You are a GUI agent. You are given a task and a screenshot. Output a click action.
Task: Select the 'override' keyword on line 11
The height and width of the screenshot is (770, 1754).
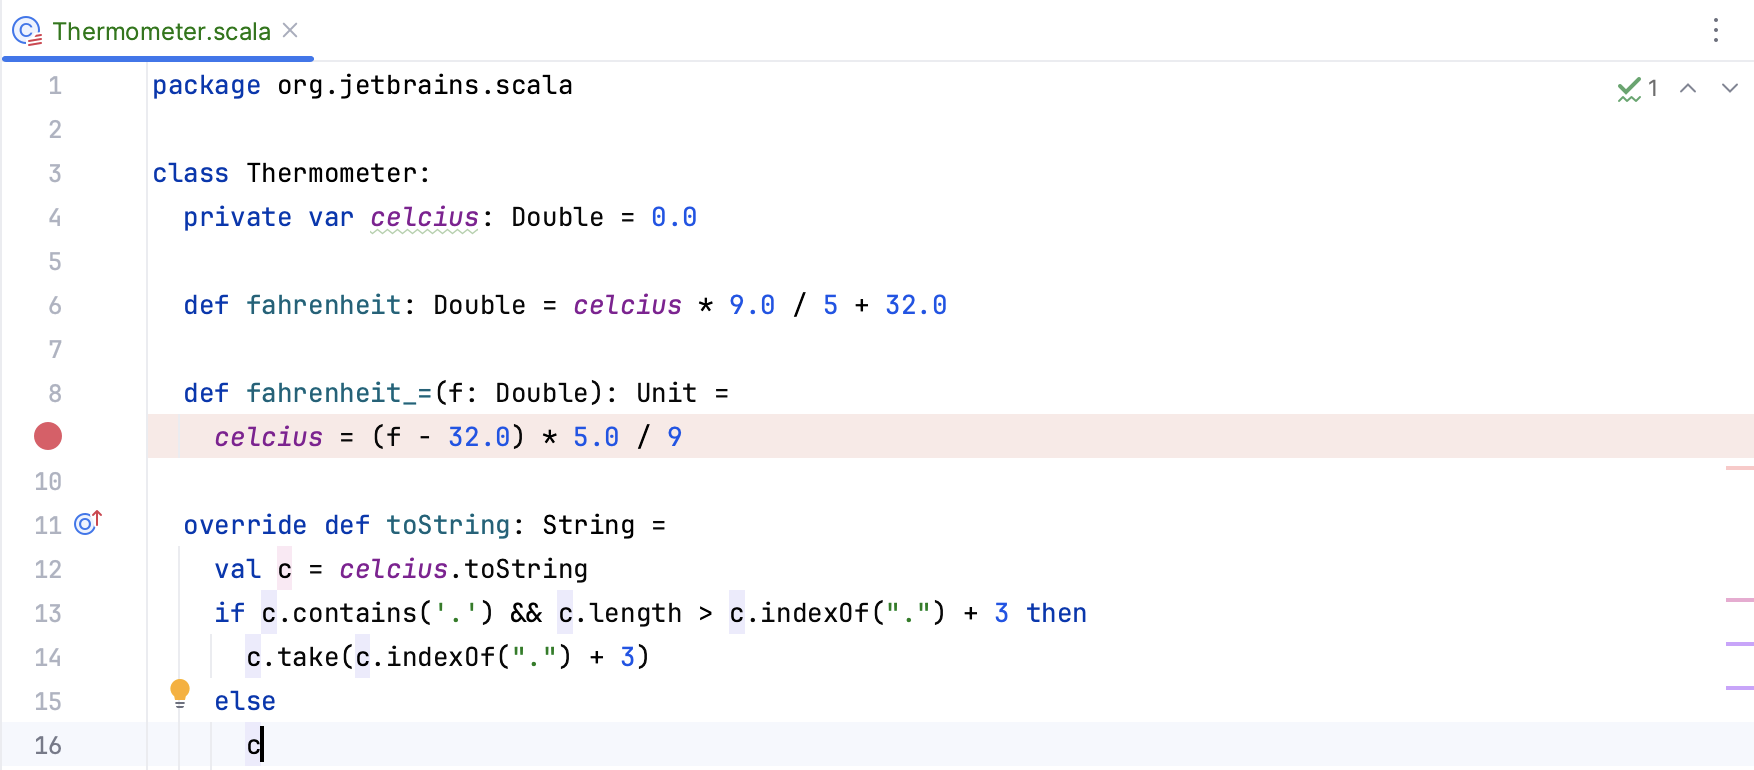click(245, 524)
